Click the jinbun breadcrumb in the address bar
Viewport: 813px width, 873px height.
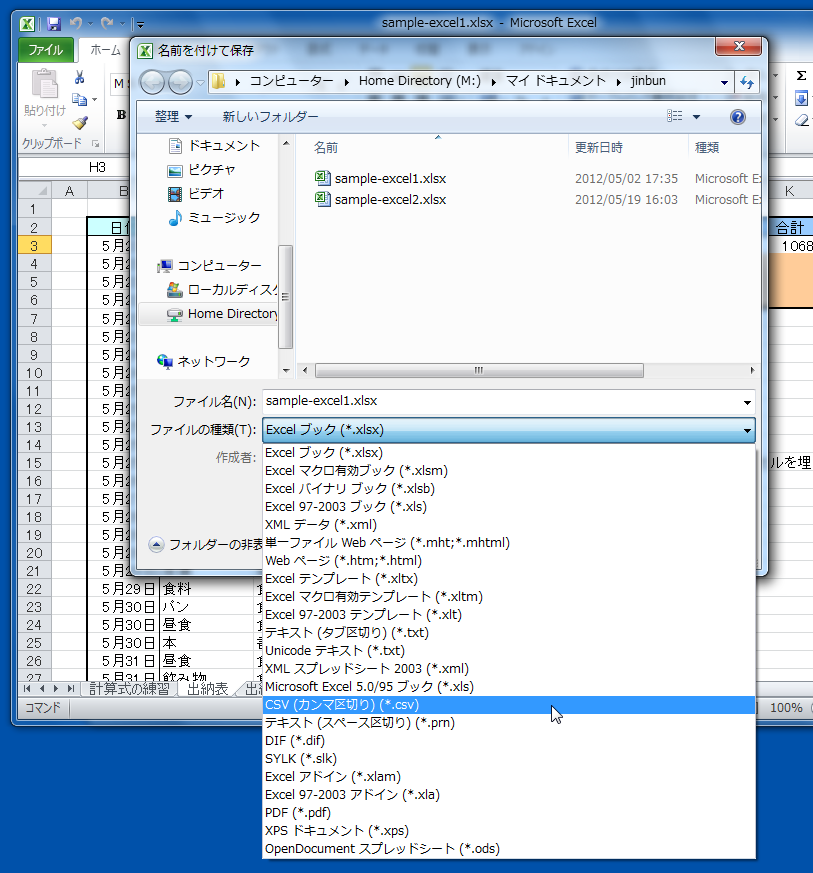tap(648, 81)
